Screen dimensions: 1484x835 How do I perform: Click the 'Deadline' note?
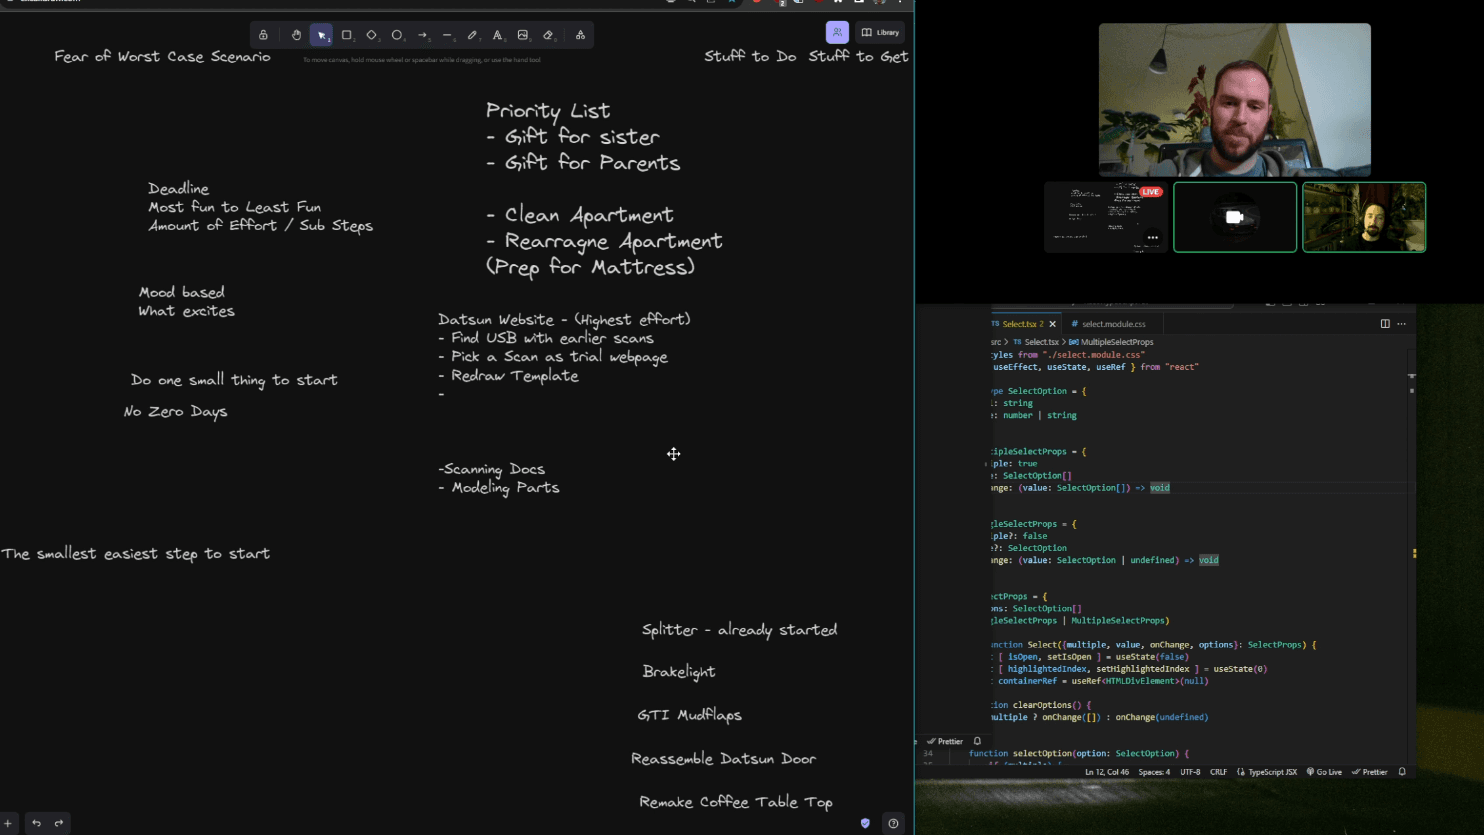tap(178, 189)
